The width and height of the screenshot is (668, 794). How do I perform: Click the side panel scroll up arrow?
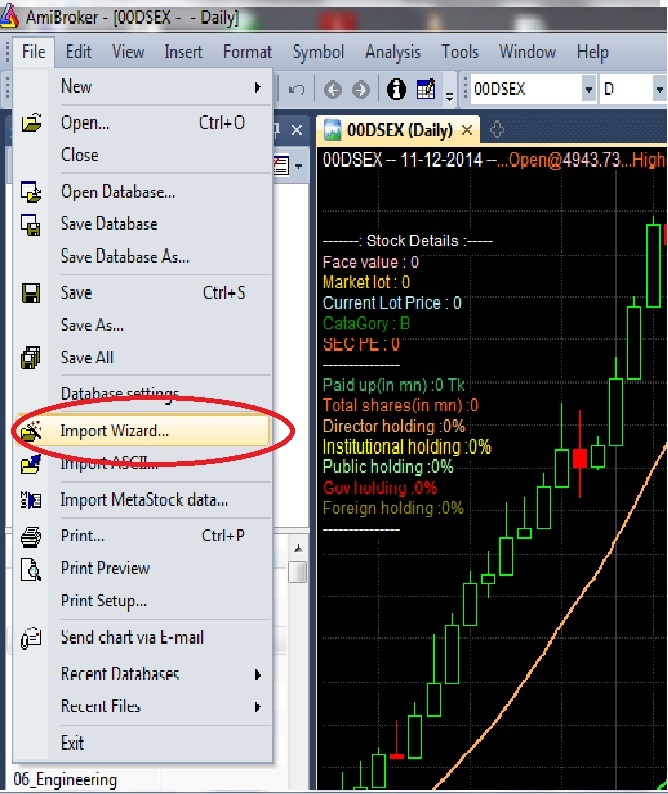pyautogui.click(x=298, y=549)
